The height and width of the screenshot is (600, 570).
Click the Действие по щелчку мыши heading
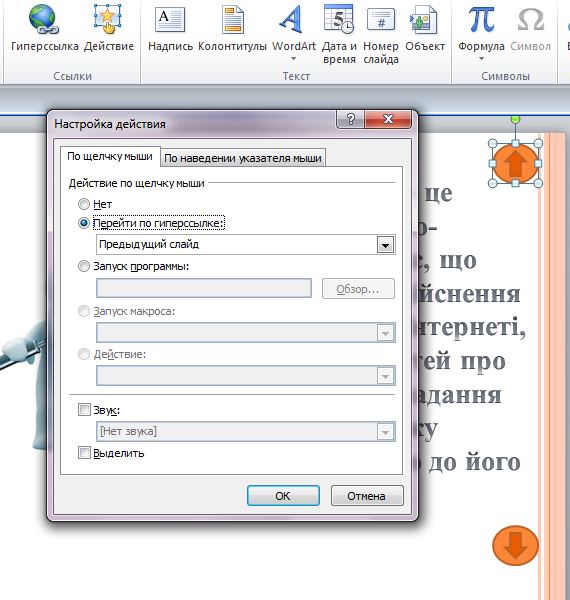(x=137, y=183)
